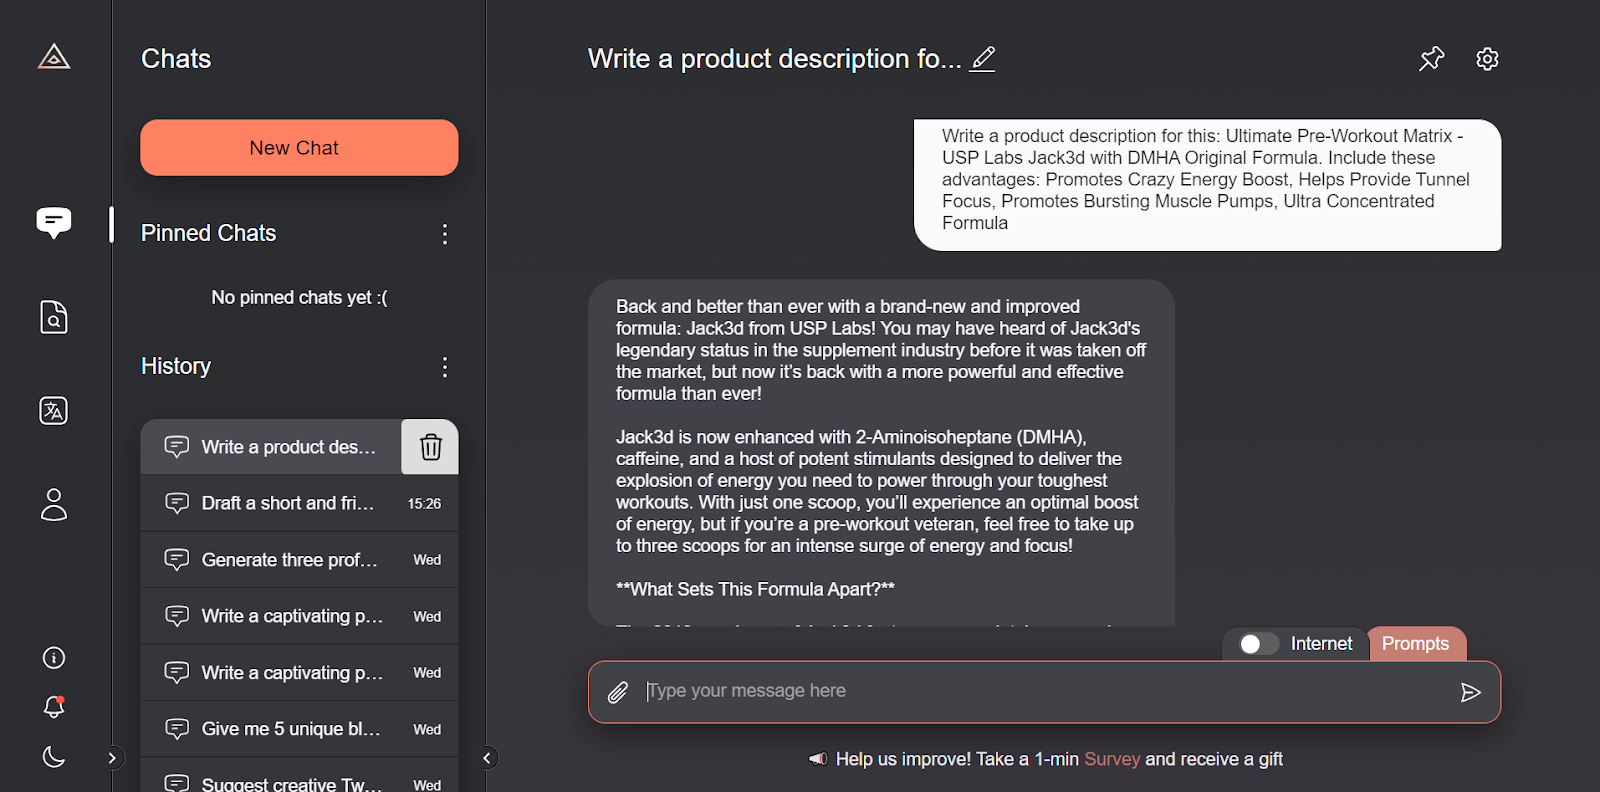Click the megaphone icon in survey banner
Screen dimensions: 1600x792
[x=818, y=759]
